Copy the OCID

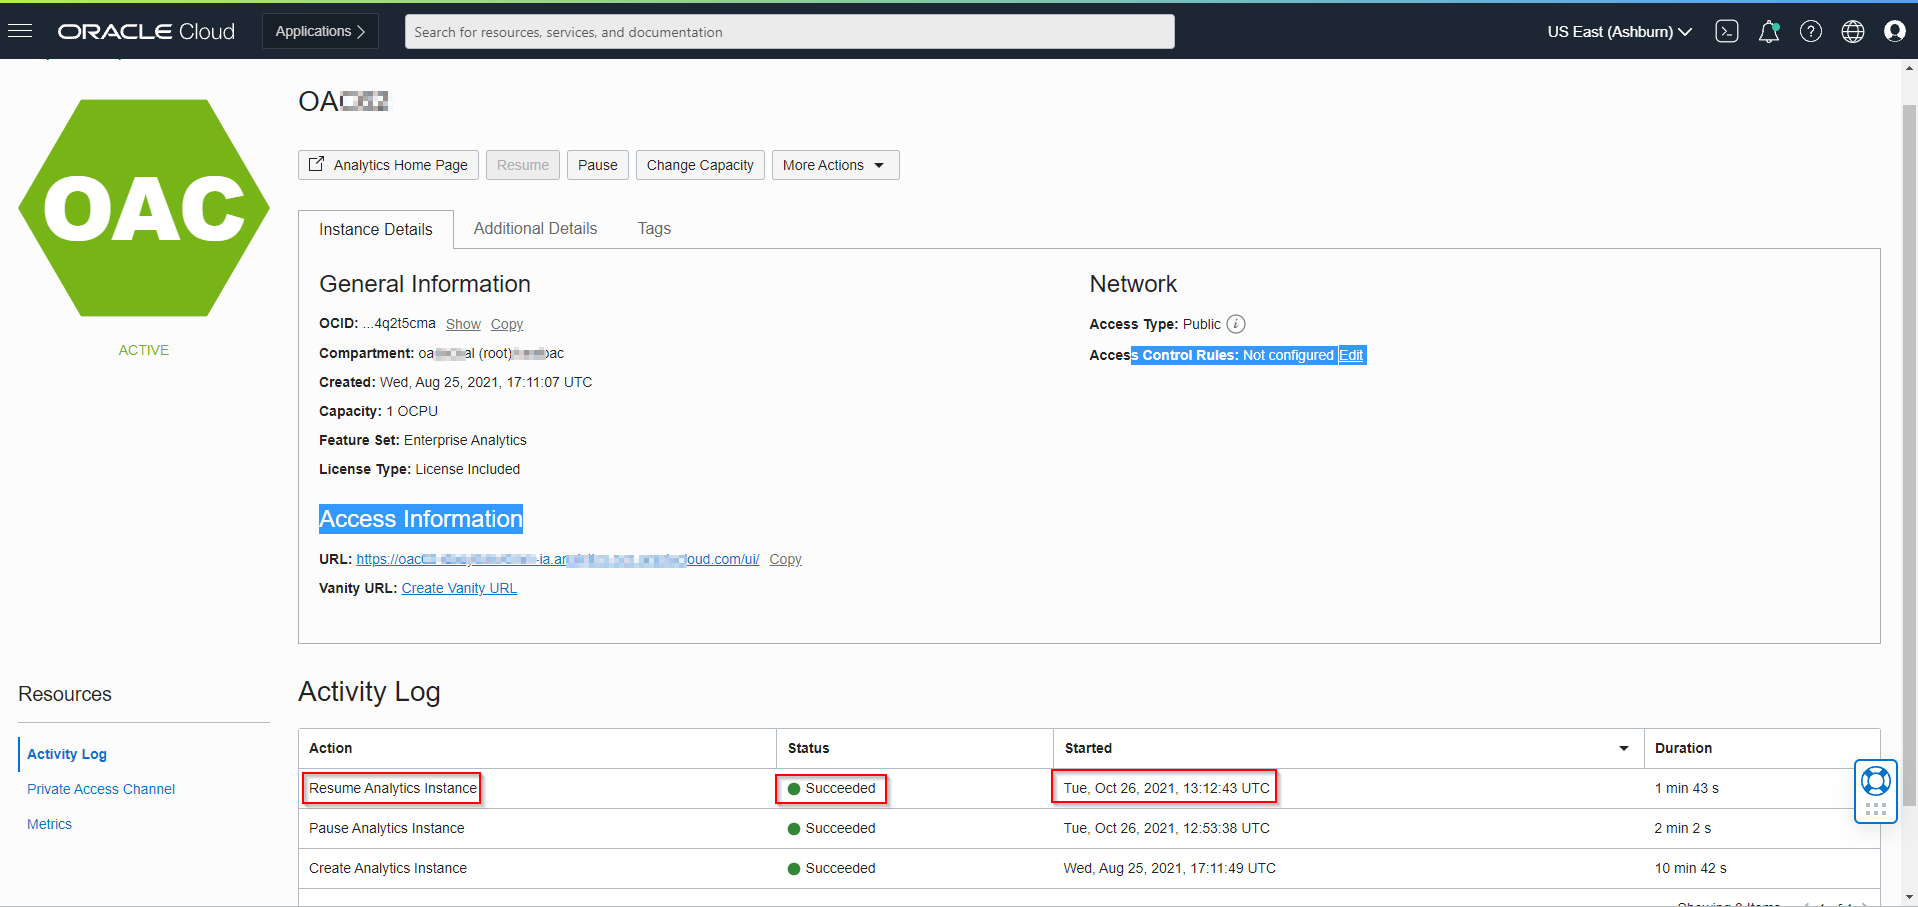(507, 324)
